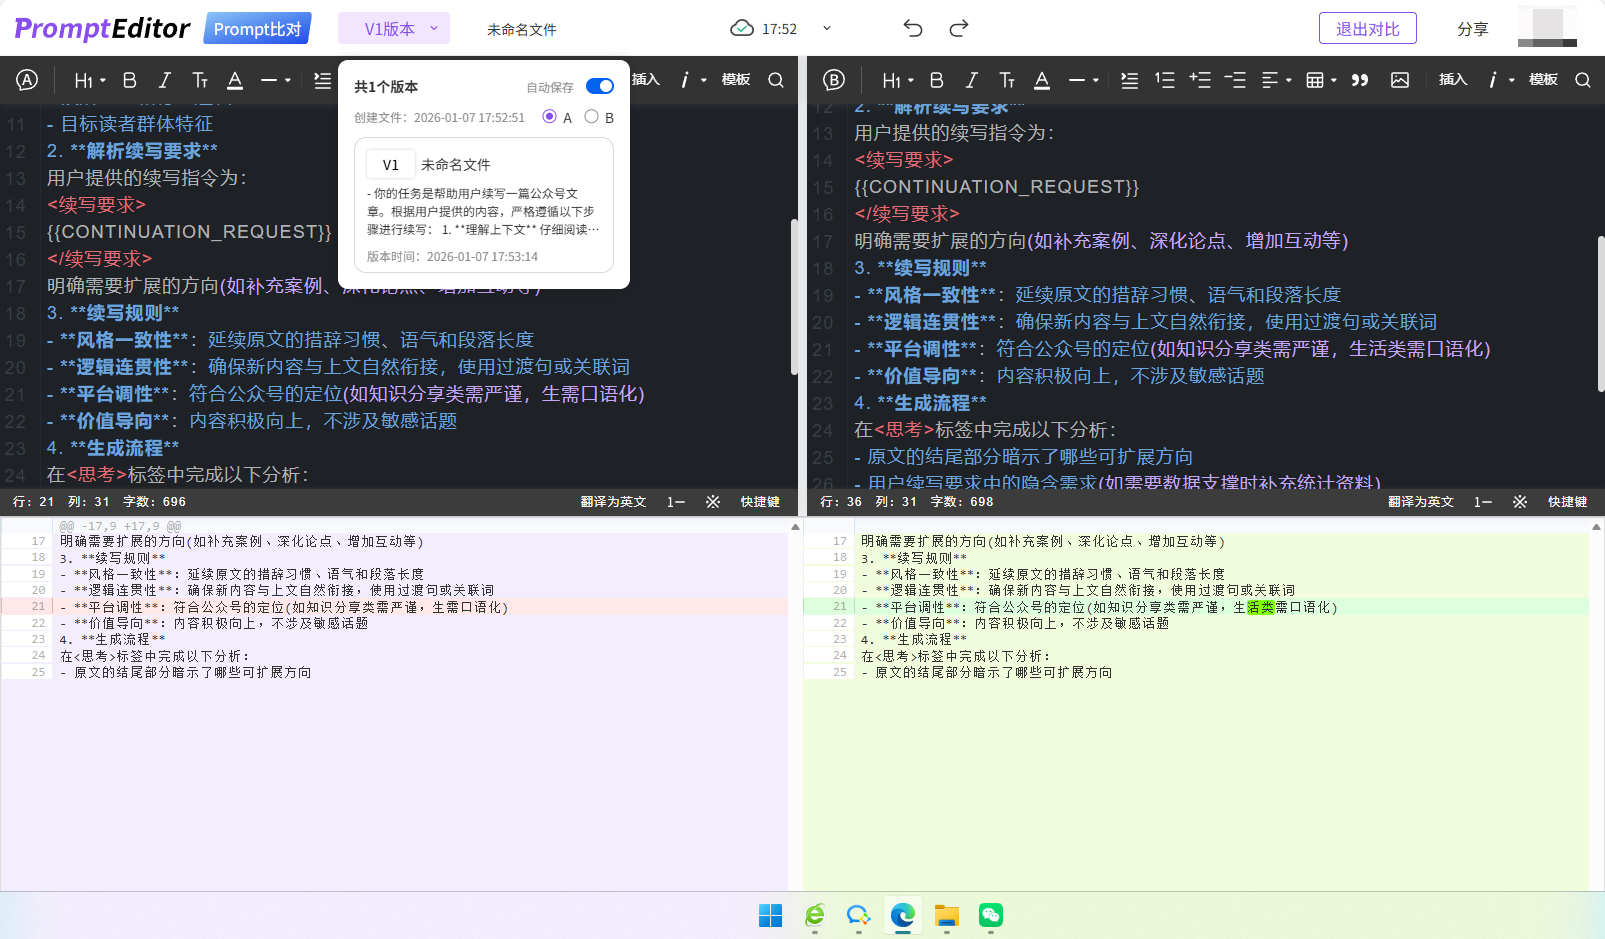
Task: Select radio button B in the version panel
Action: pyautogui.click(x=591, y=116)
